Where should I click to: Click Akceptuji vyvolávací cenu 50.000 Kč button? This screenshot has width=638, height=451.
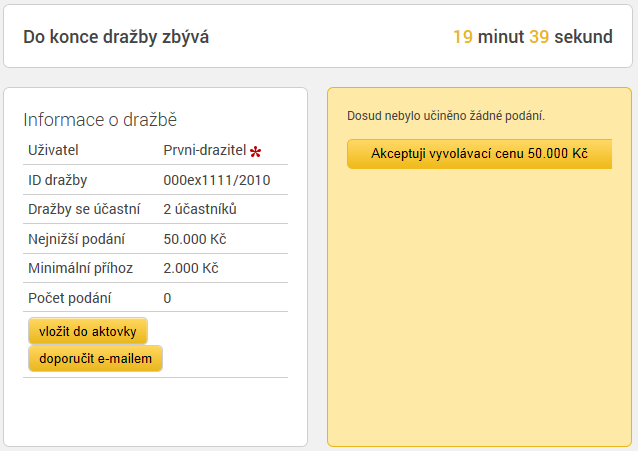[479, 154]
